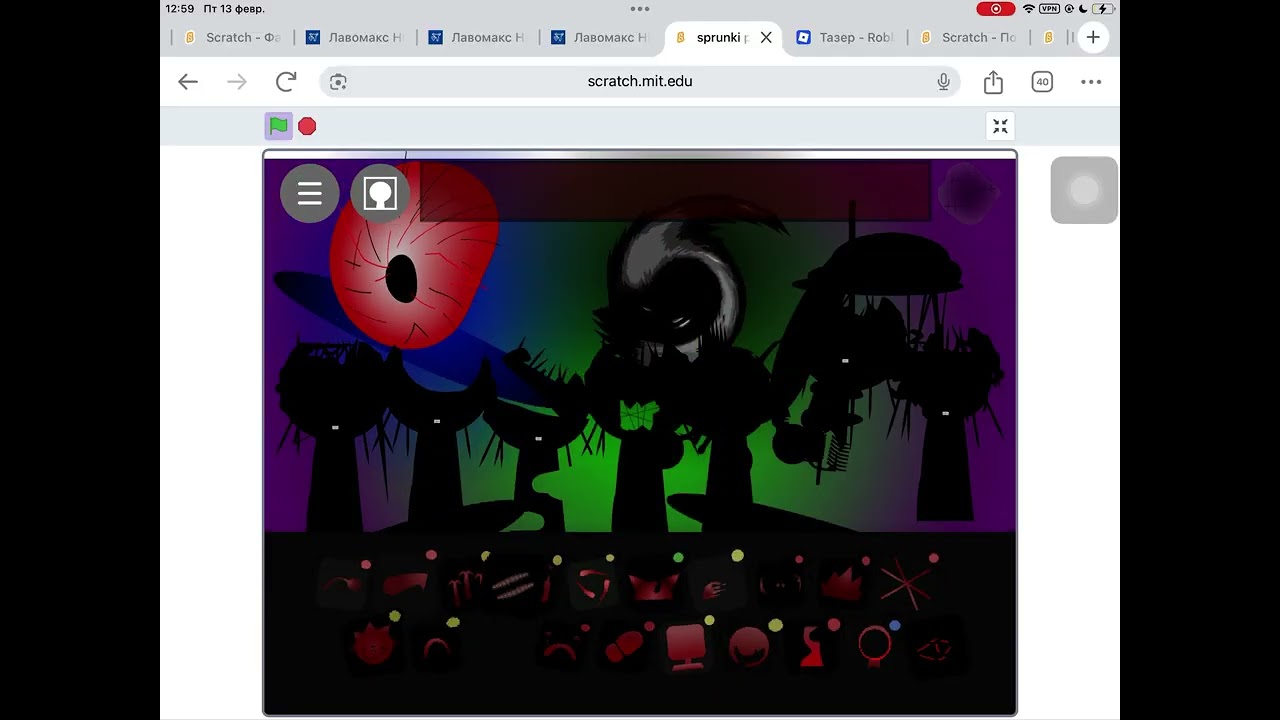The height and width of the screenshot is (720, 1280).
Task: Pick the red spiky flower head icon
Action: tap(372, 645)
